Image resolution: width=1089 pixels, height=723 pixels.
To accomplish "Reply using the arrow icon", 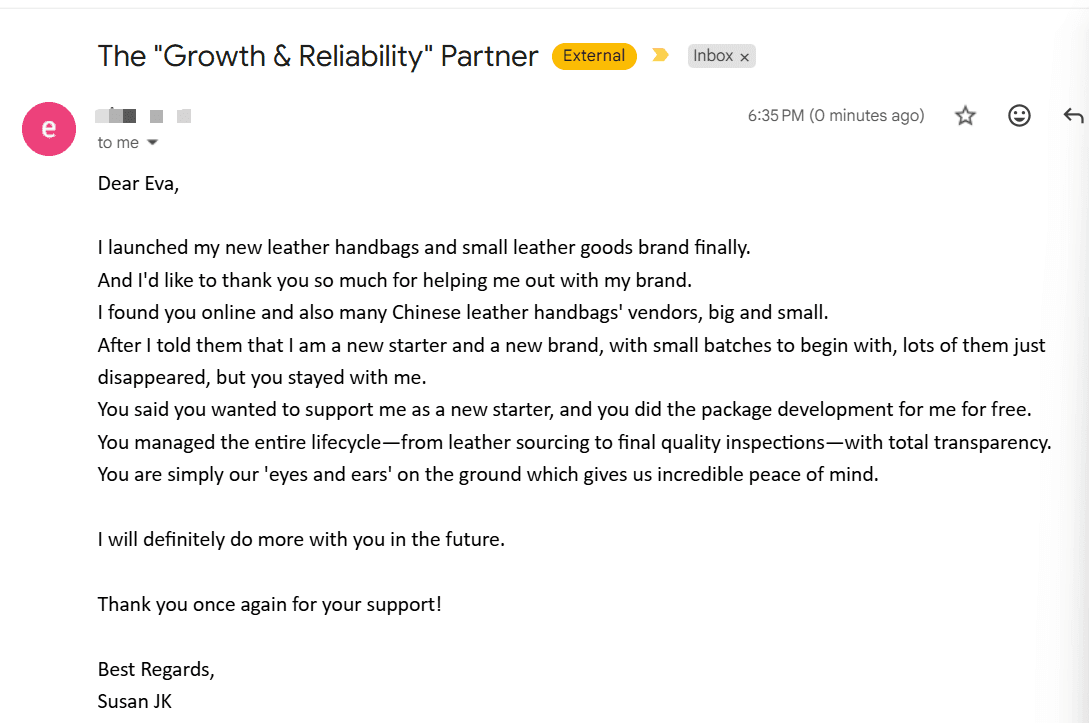I will [x=1073, y=115].
